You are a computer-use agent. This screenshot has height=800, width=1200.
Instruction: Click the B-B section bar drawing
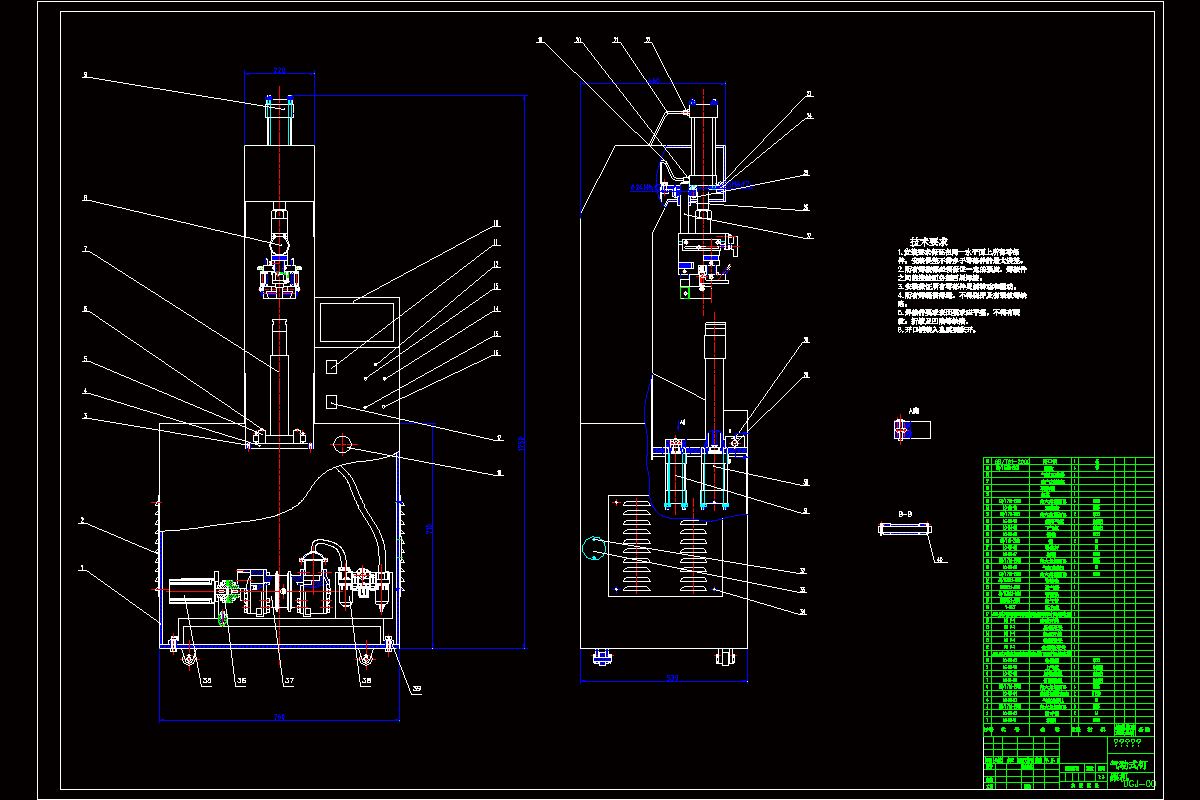click(905, 528)
